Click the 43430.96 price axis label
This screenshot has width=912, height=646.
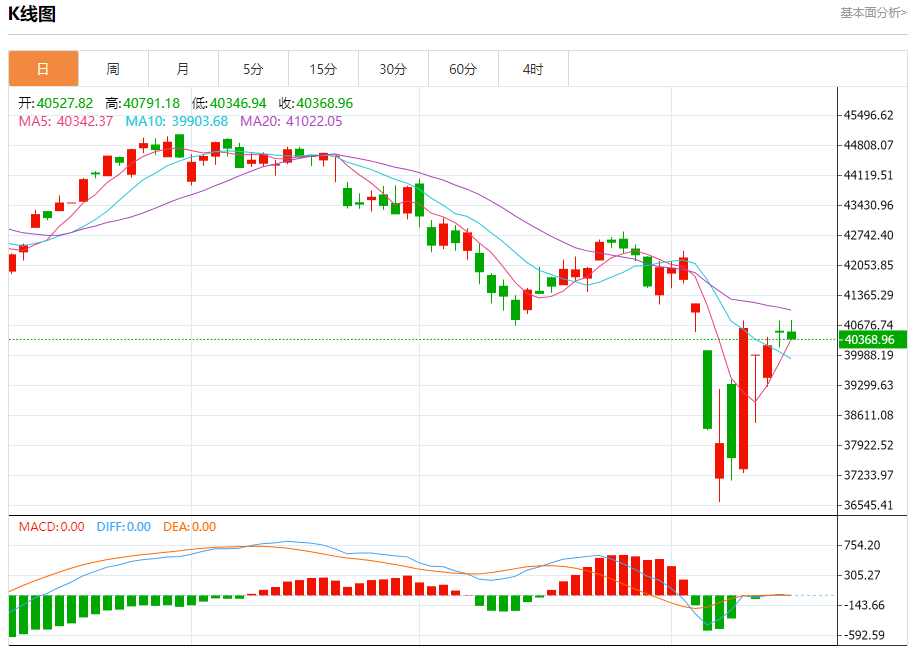coord(869,205)
